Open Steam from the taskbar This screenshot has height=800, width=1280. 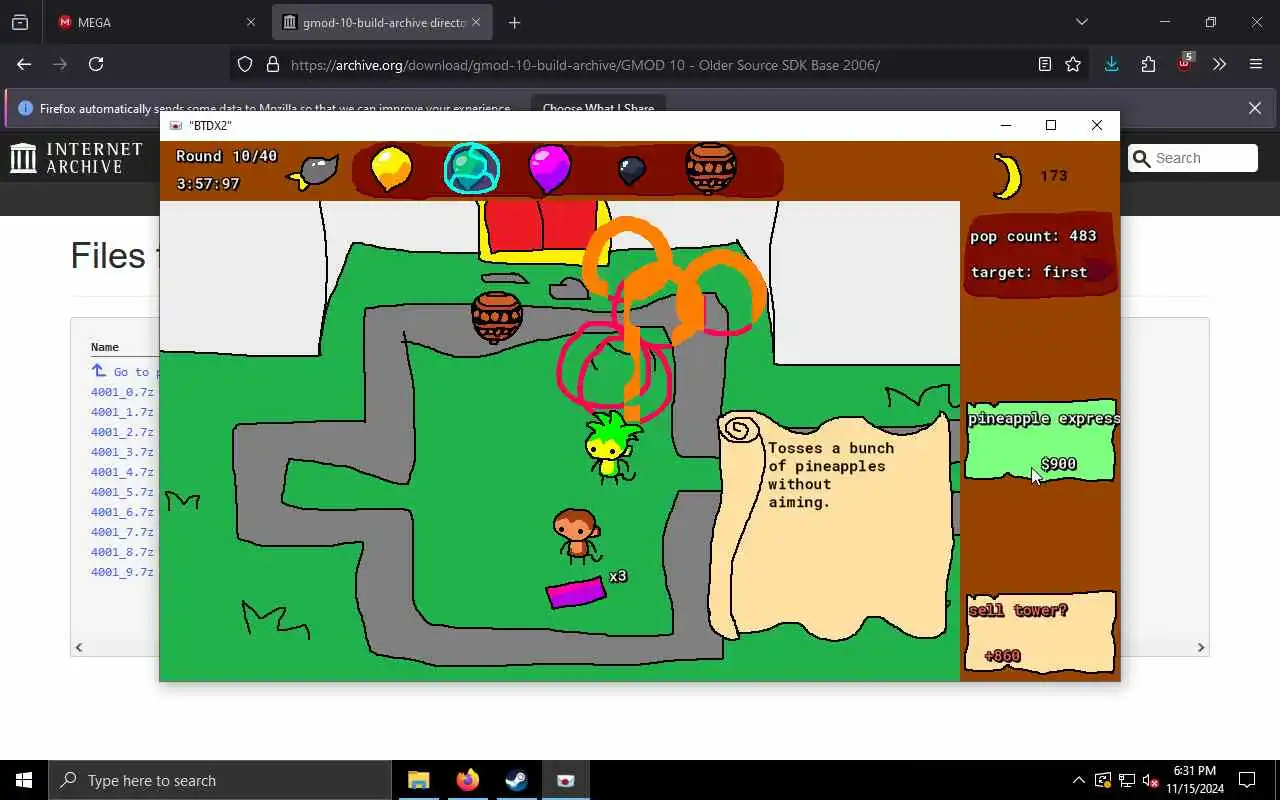click(x=516, y=780)
